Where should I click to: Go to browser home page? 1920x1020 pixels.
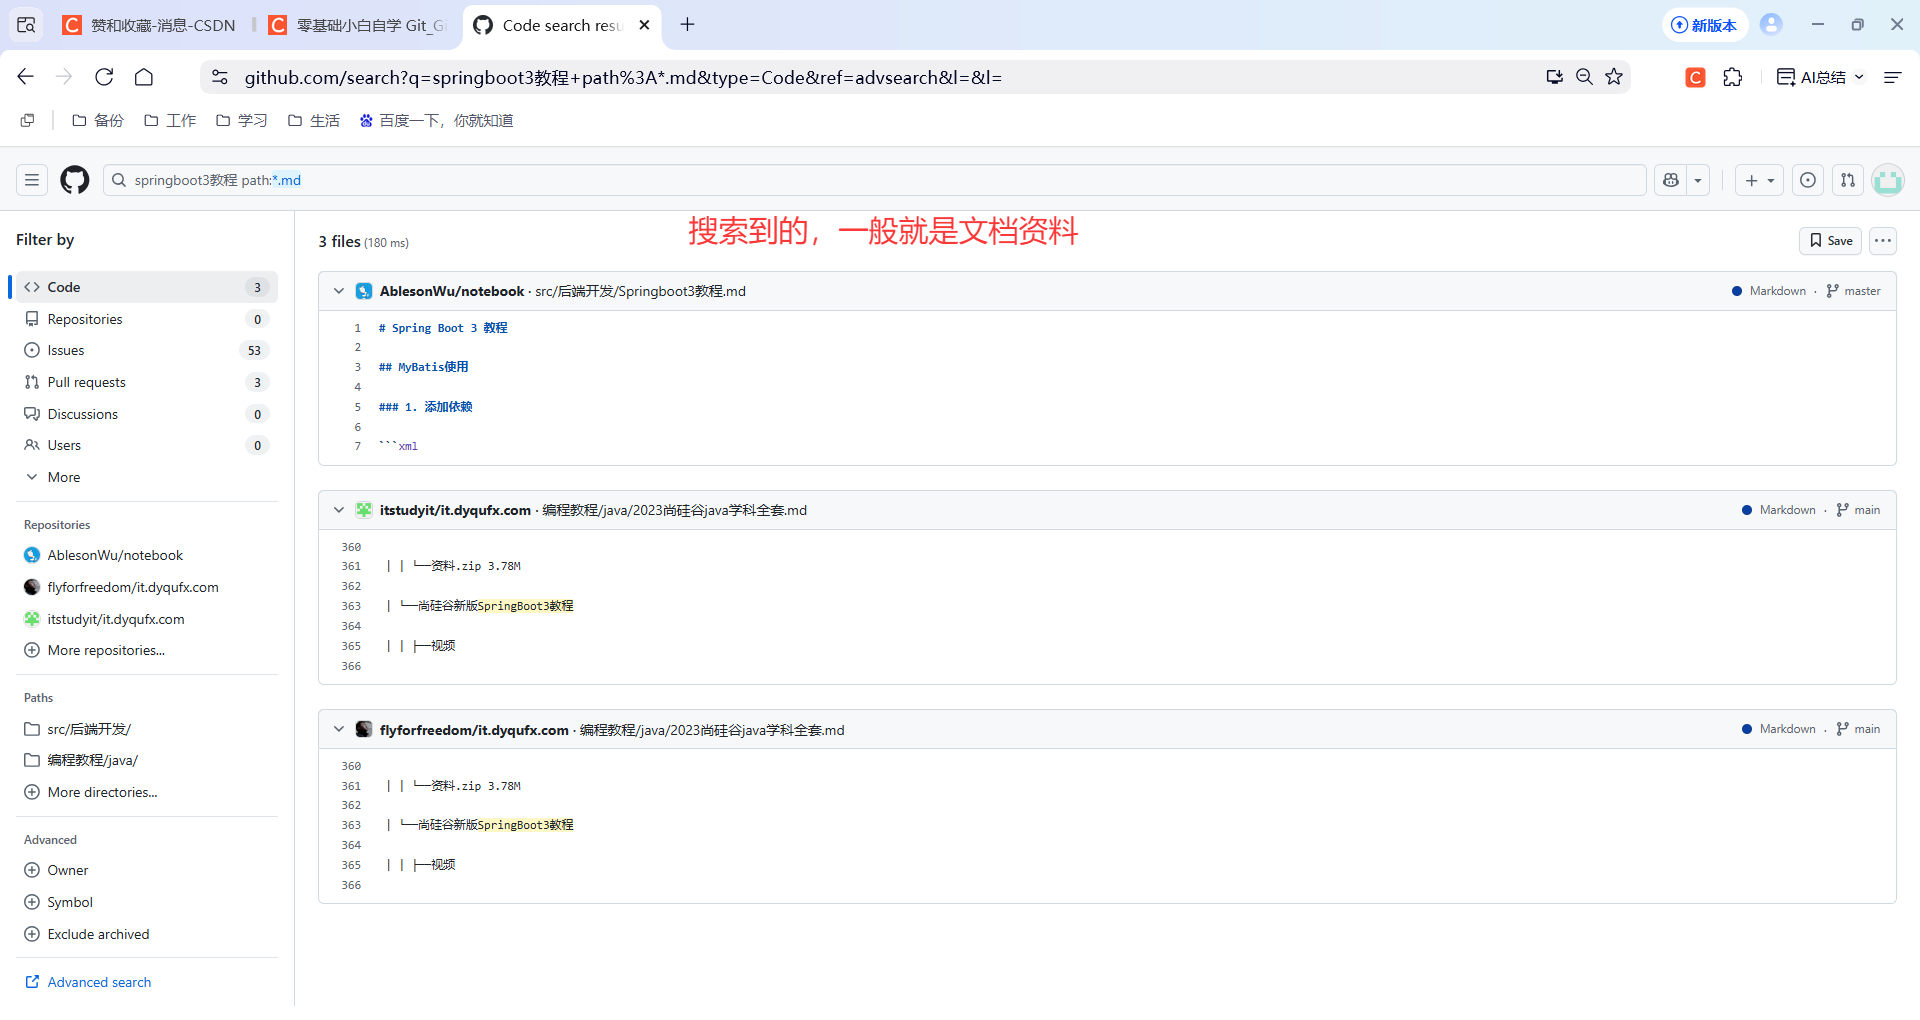144,77
